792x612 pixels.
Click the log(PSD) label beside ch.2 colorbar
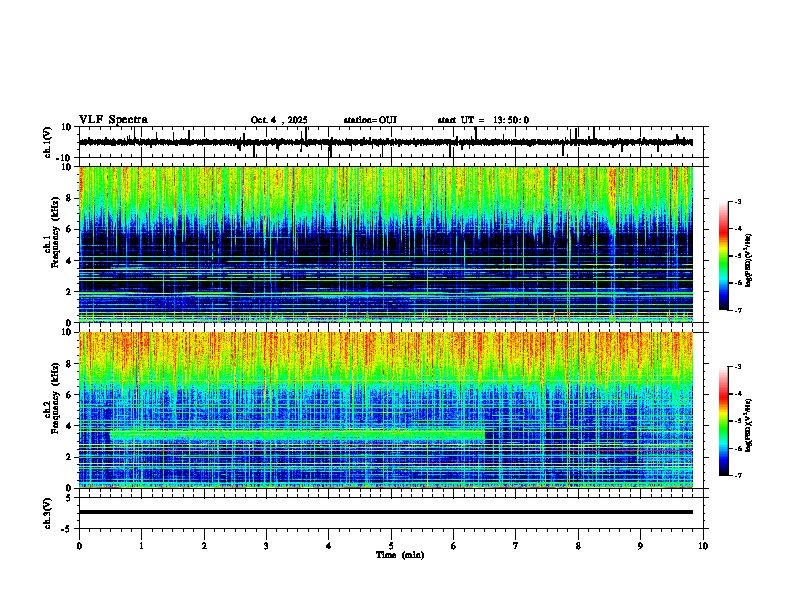(748, 425)
